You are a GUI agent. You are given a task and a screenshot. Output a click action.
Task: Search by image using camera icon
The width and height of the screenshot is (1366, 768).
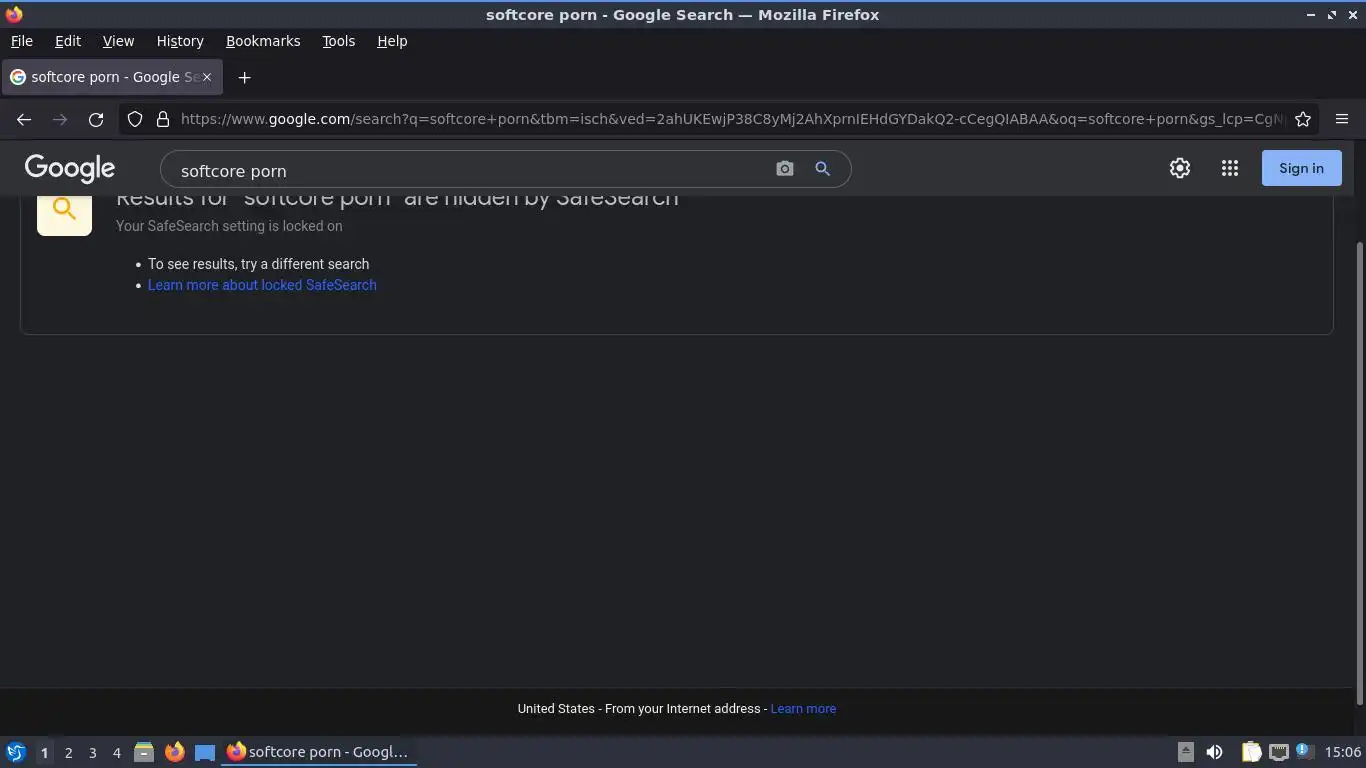point(785,169)
